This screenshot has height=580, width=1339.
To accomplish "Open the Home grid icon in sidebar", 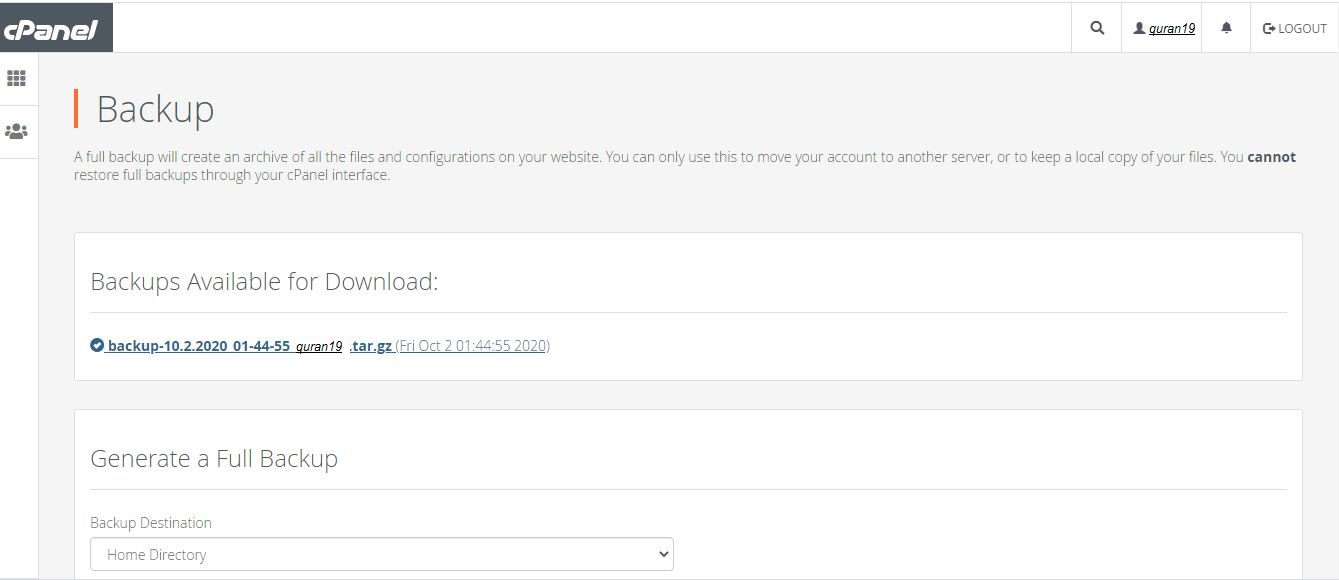I will click(x=16, y=78).
